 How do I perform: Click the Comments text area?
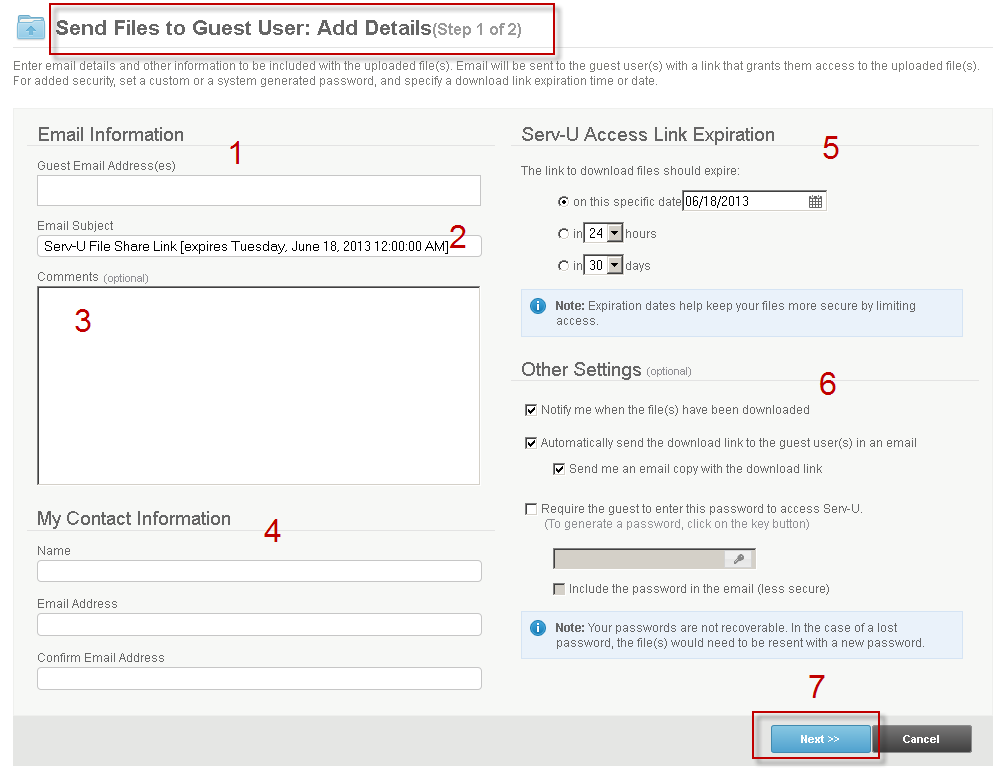click(258, 385)
